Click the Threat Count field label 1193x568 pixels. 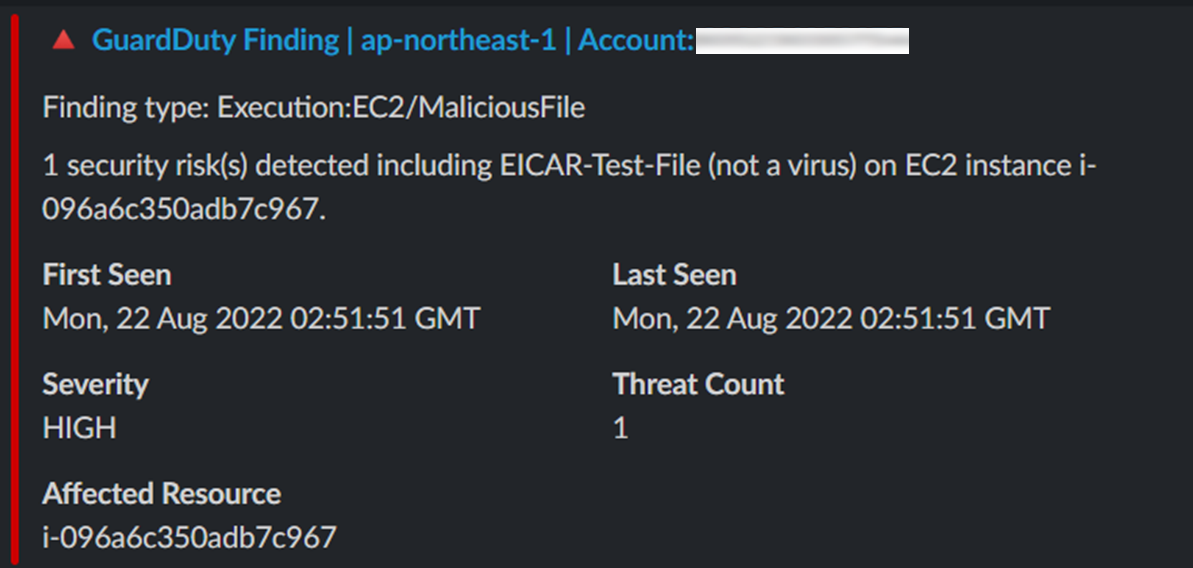[x=698, y=384]
